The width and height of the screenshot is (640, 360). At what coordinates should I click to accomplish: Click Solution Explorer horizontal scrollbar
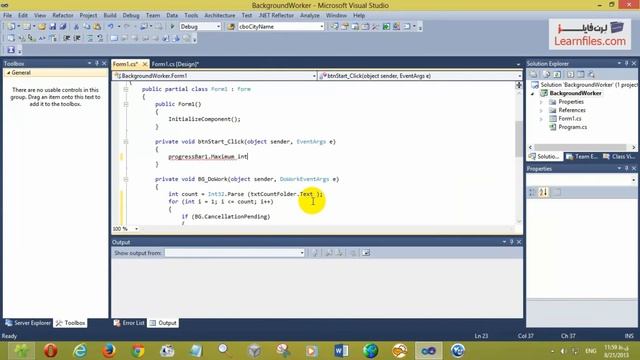(581, 147)
